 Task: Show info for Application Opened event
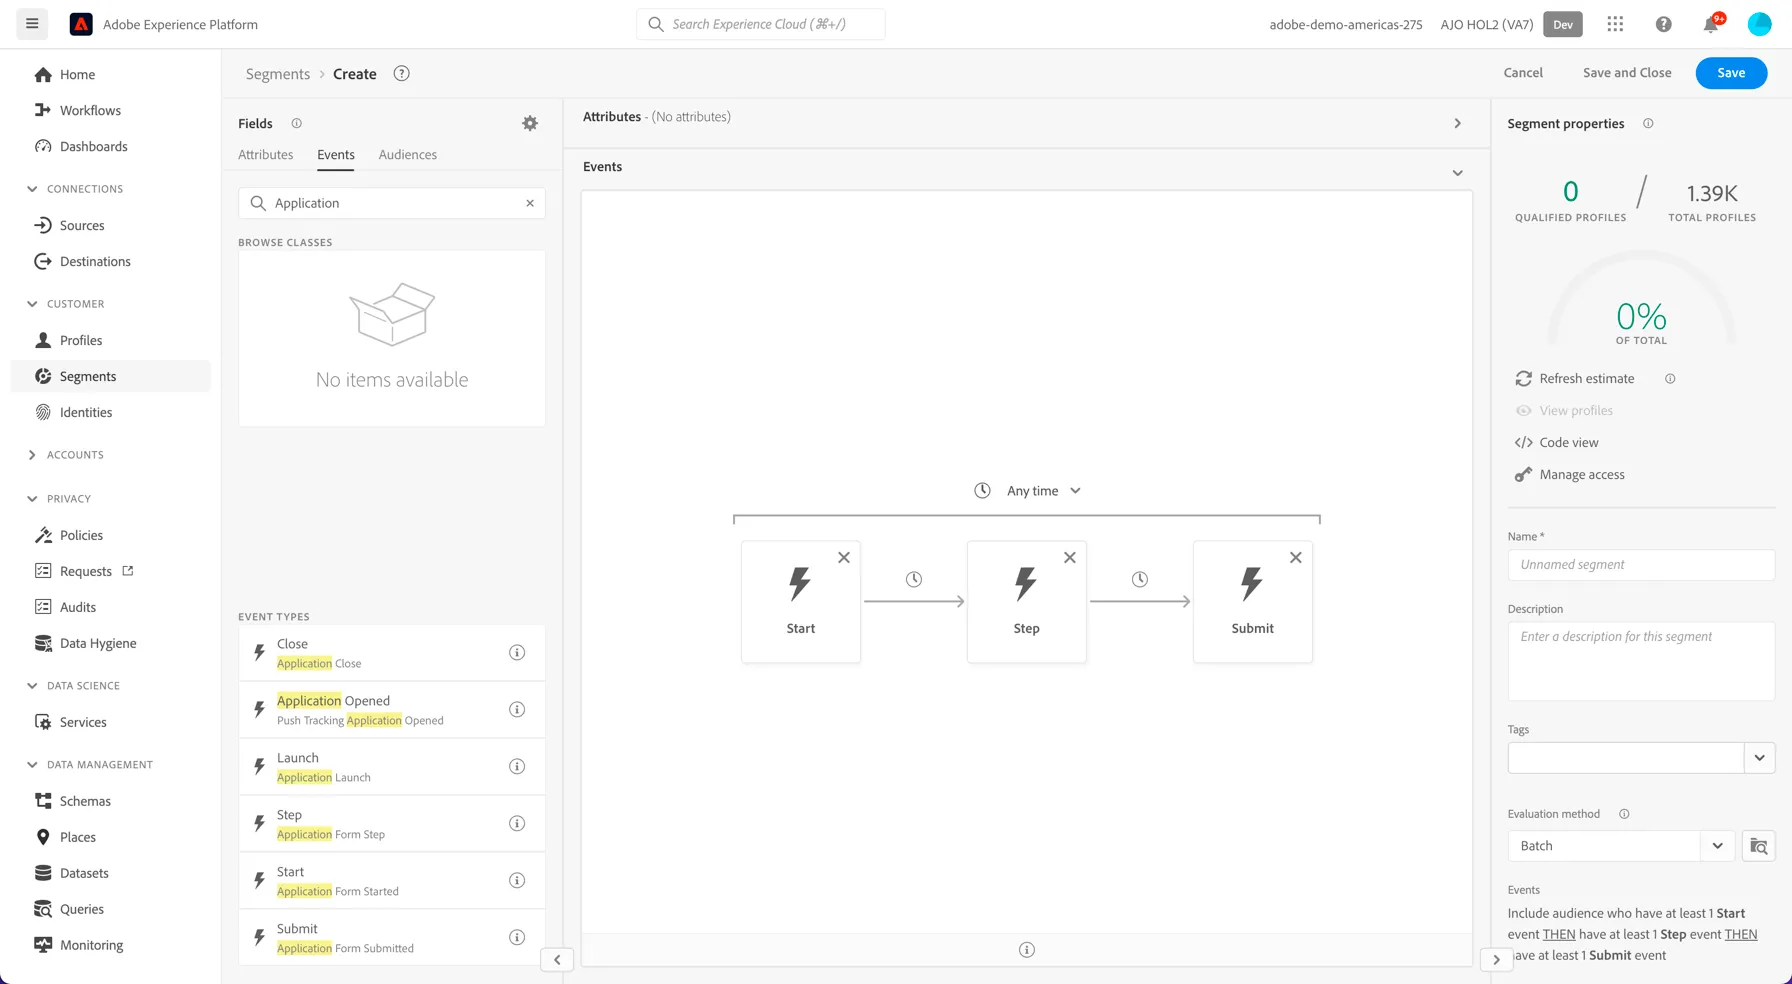(517, 709)
